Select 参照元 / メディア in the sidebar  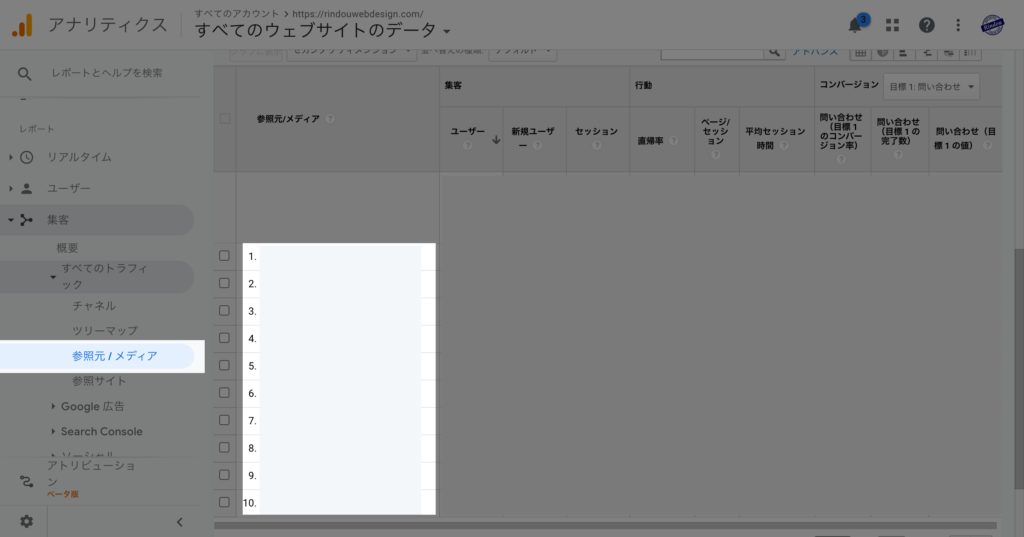tap(114, 356)
